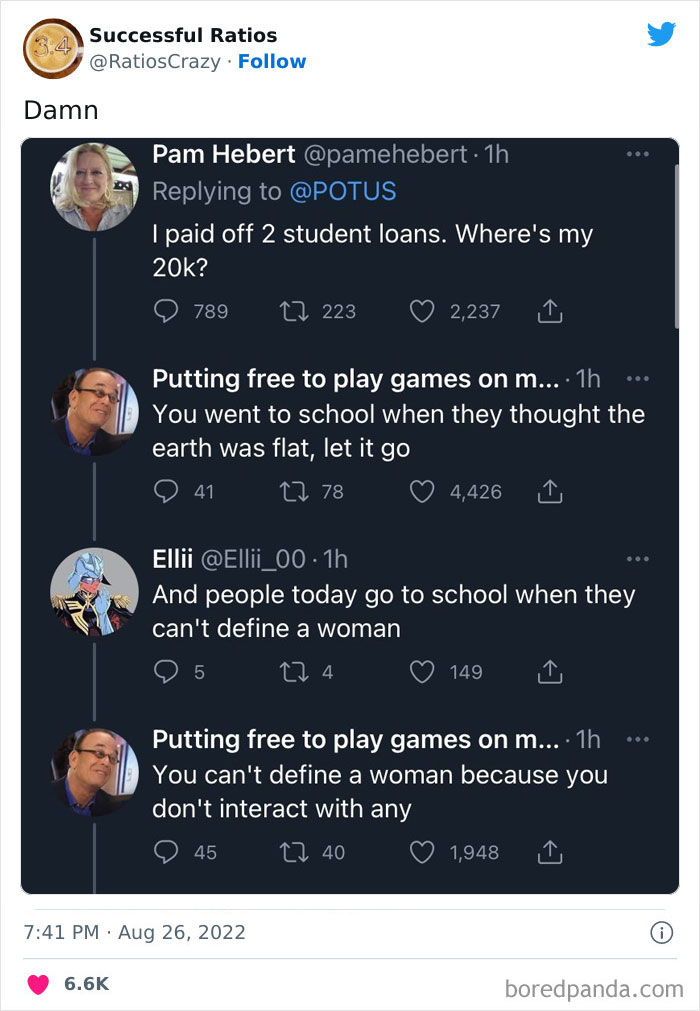
Task: Select the retweet icon showing 40
Action: (293, 852)
